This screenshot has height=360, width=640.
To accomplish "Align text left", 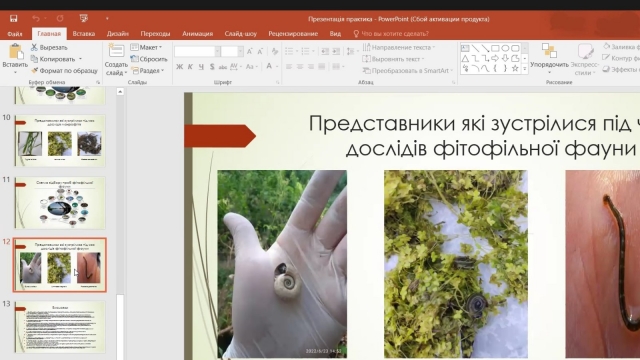I will click(x=289, y=67).
